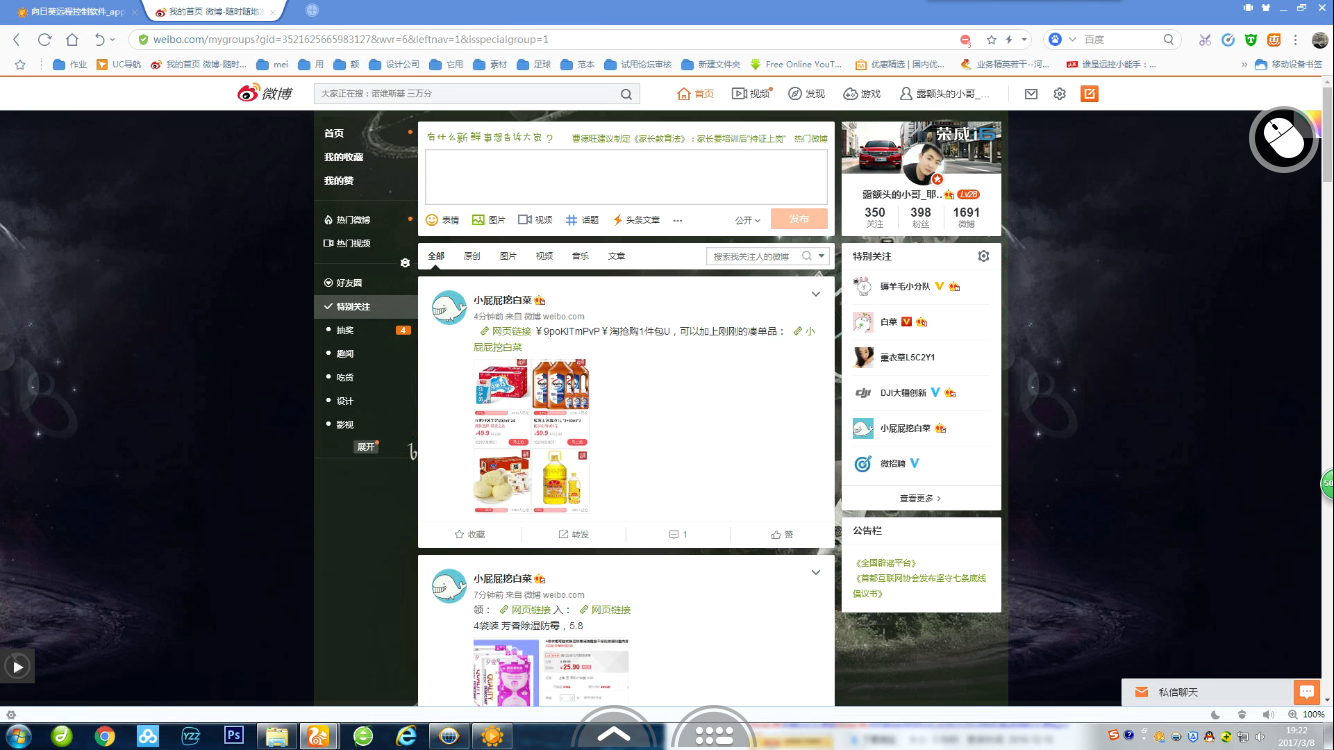Open the 公开 visibility dropdown

(747, 220)
